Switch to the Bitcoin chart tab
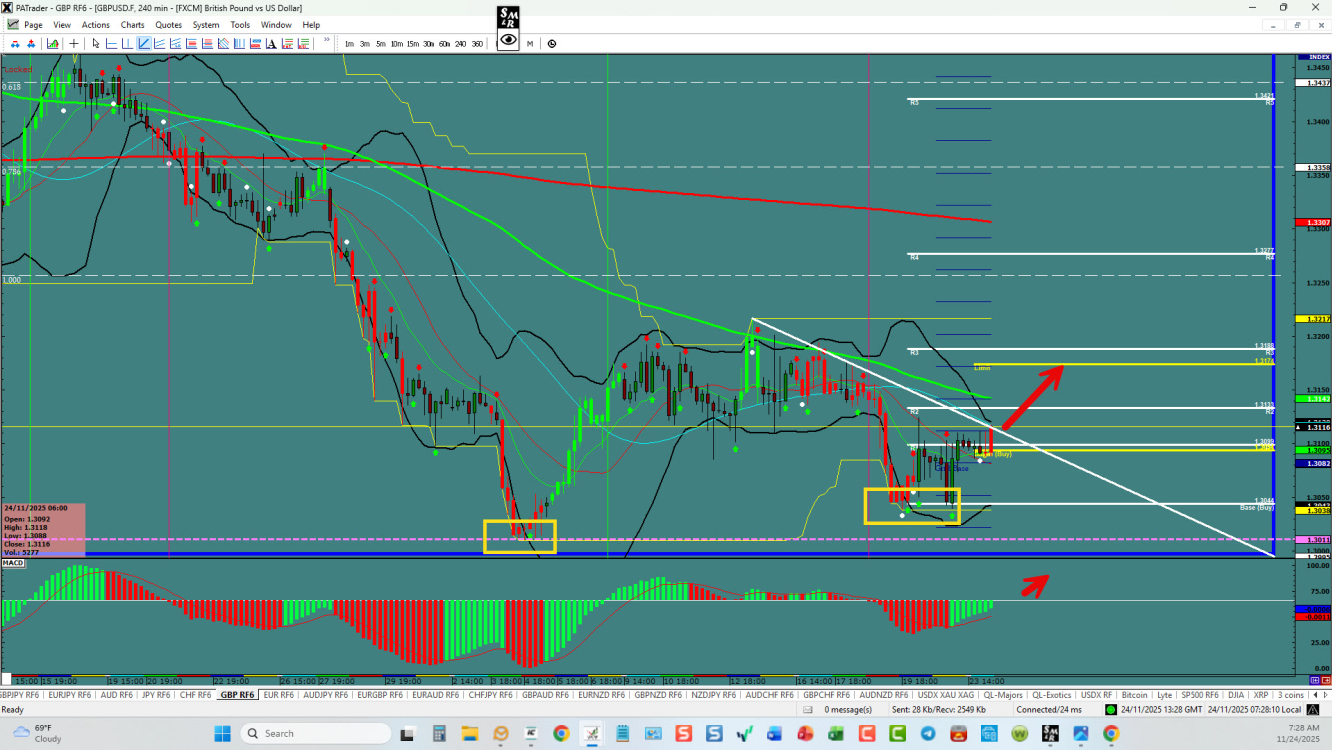This screenshot has height=750, width=1332. [1134, 695]
